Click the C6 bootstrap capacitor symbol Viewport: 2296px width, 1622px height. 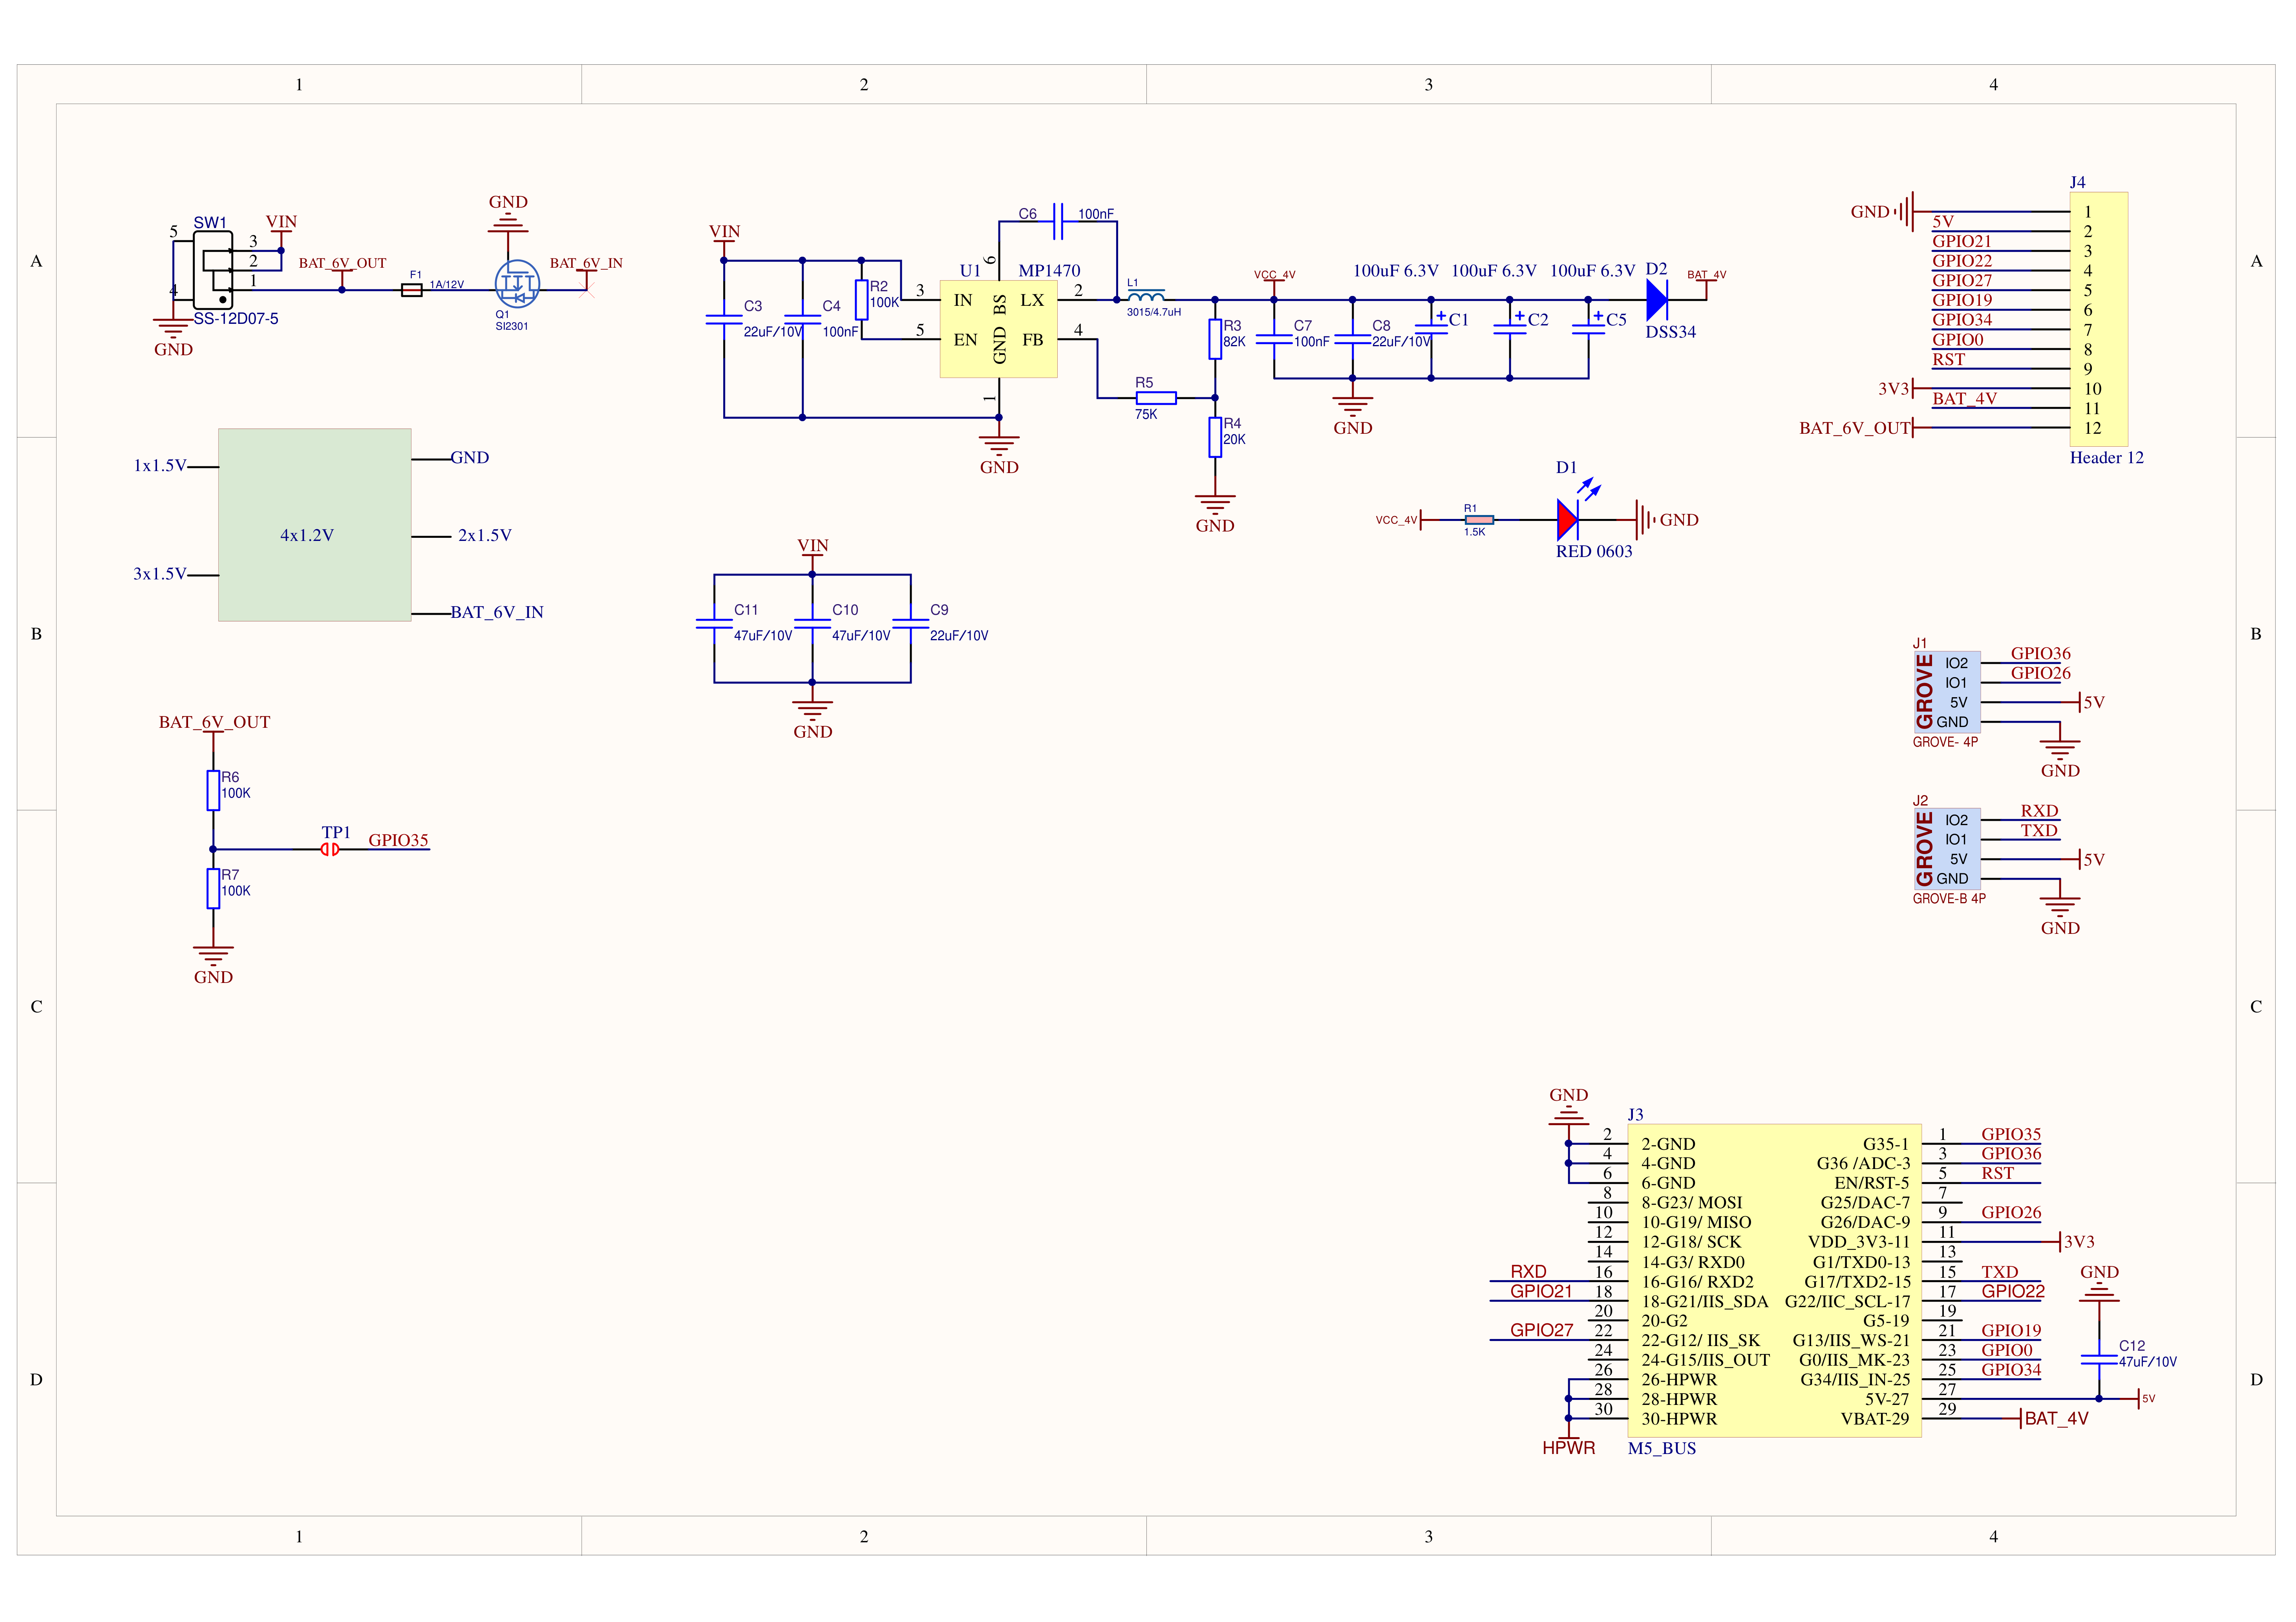(1058, 222)
